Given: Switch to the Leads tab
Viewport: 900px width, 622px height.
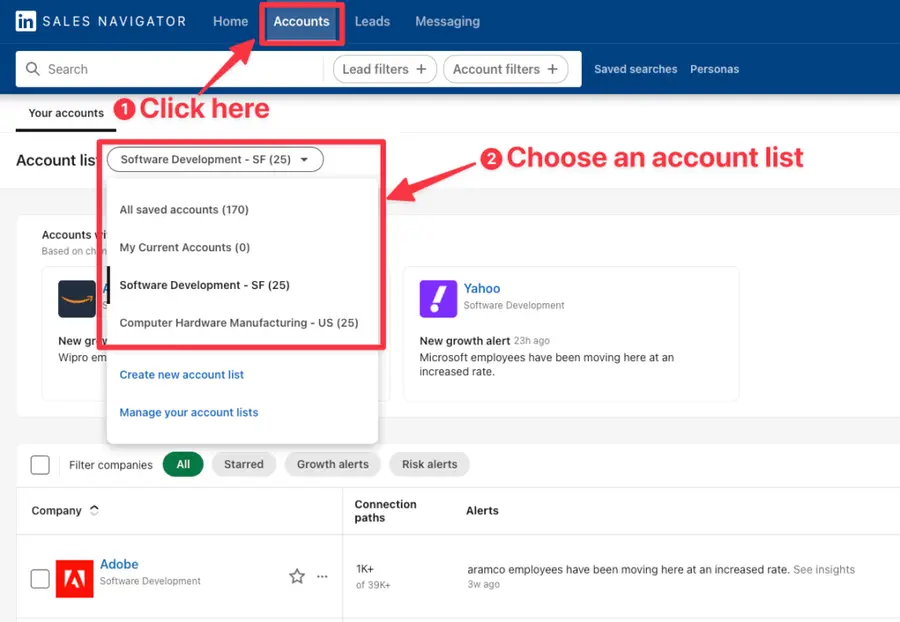Looking at the screenshot, I should tap(372, 21).
